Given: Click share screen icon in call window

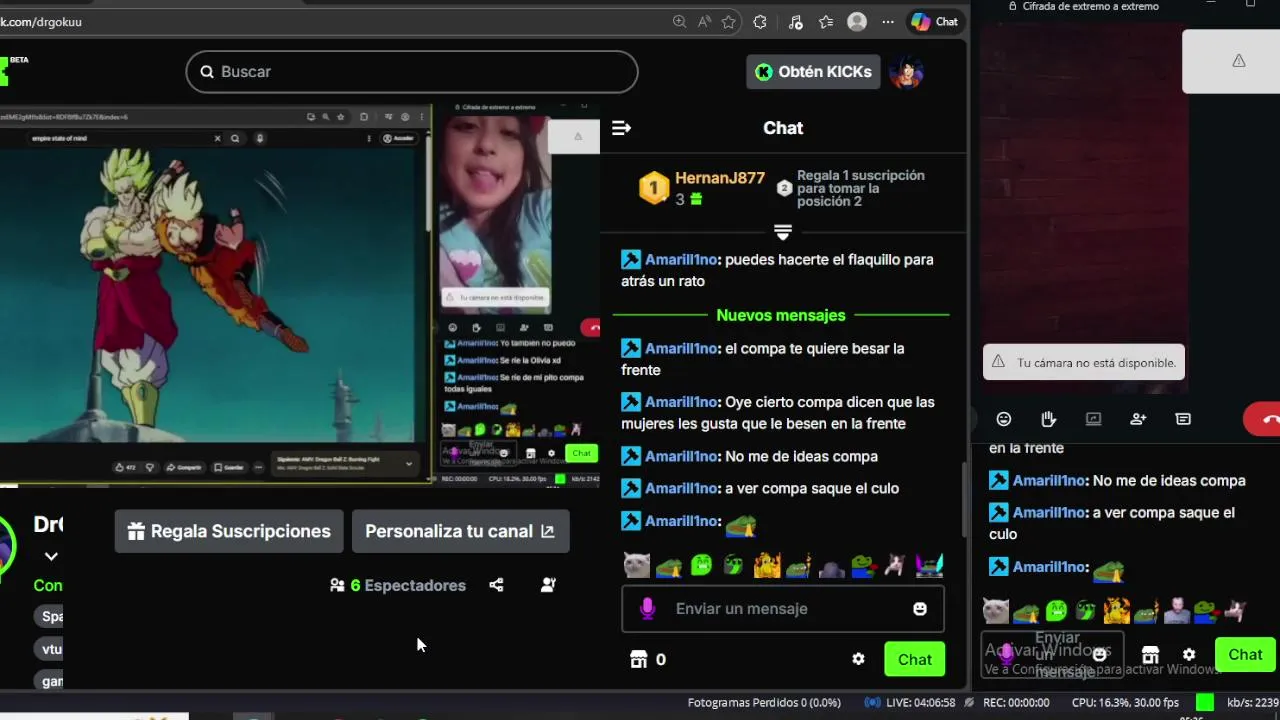Looking at the screenshot, I should coord(1093,419).
